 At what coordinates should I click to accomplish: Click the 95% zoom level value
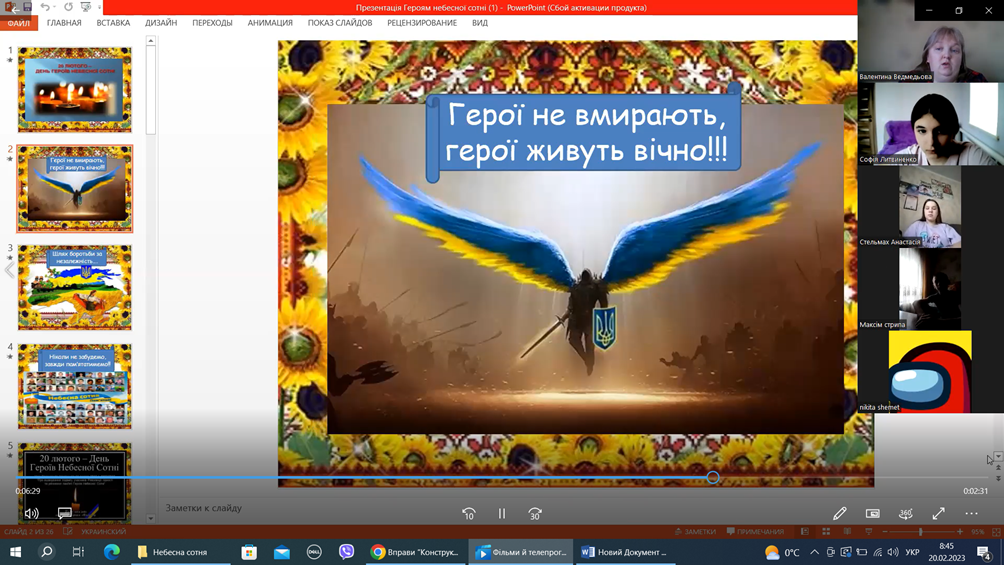pyautogui.click(x=978, y=532)
